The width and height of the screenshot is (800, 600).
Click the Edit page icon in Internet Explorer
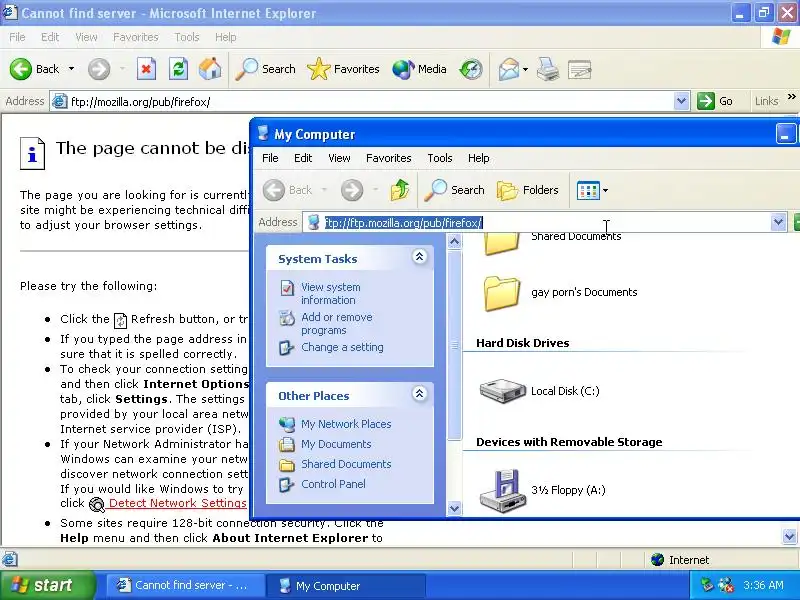click(580, 69)
